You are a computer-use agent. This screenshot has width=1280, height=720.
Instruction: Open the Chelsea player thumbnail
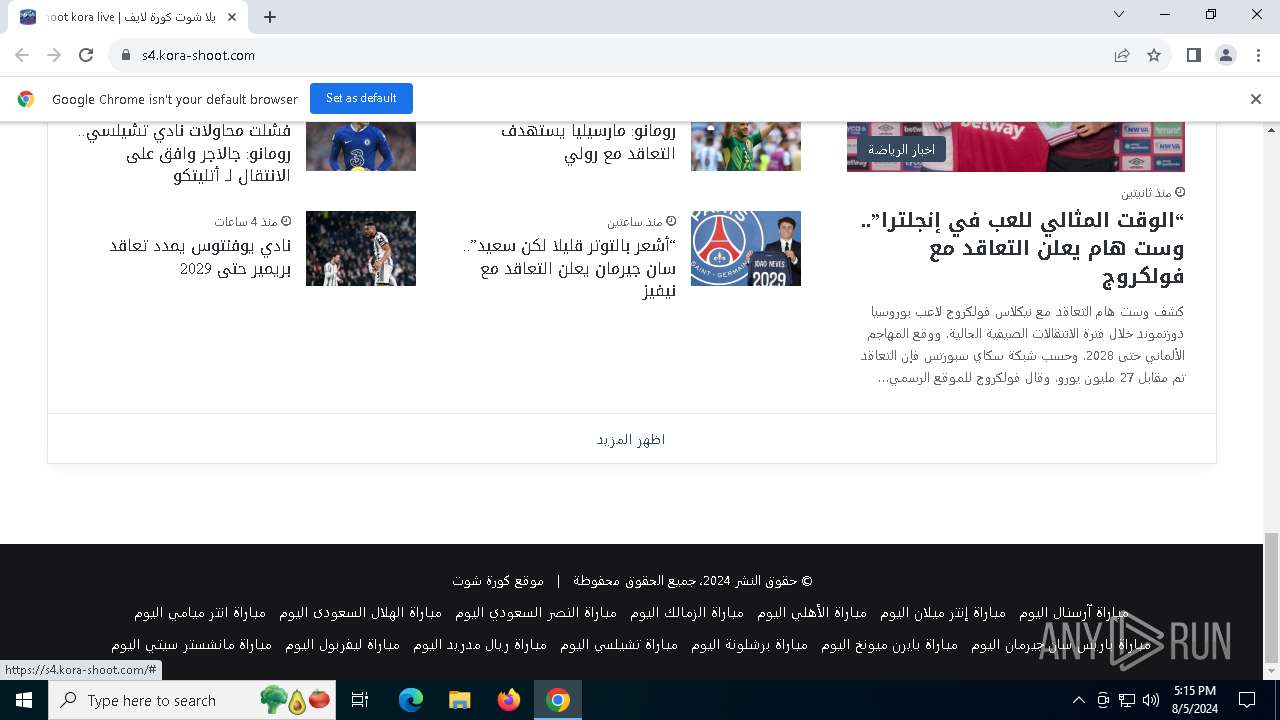pyautogui.click(x=361, y=146)
